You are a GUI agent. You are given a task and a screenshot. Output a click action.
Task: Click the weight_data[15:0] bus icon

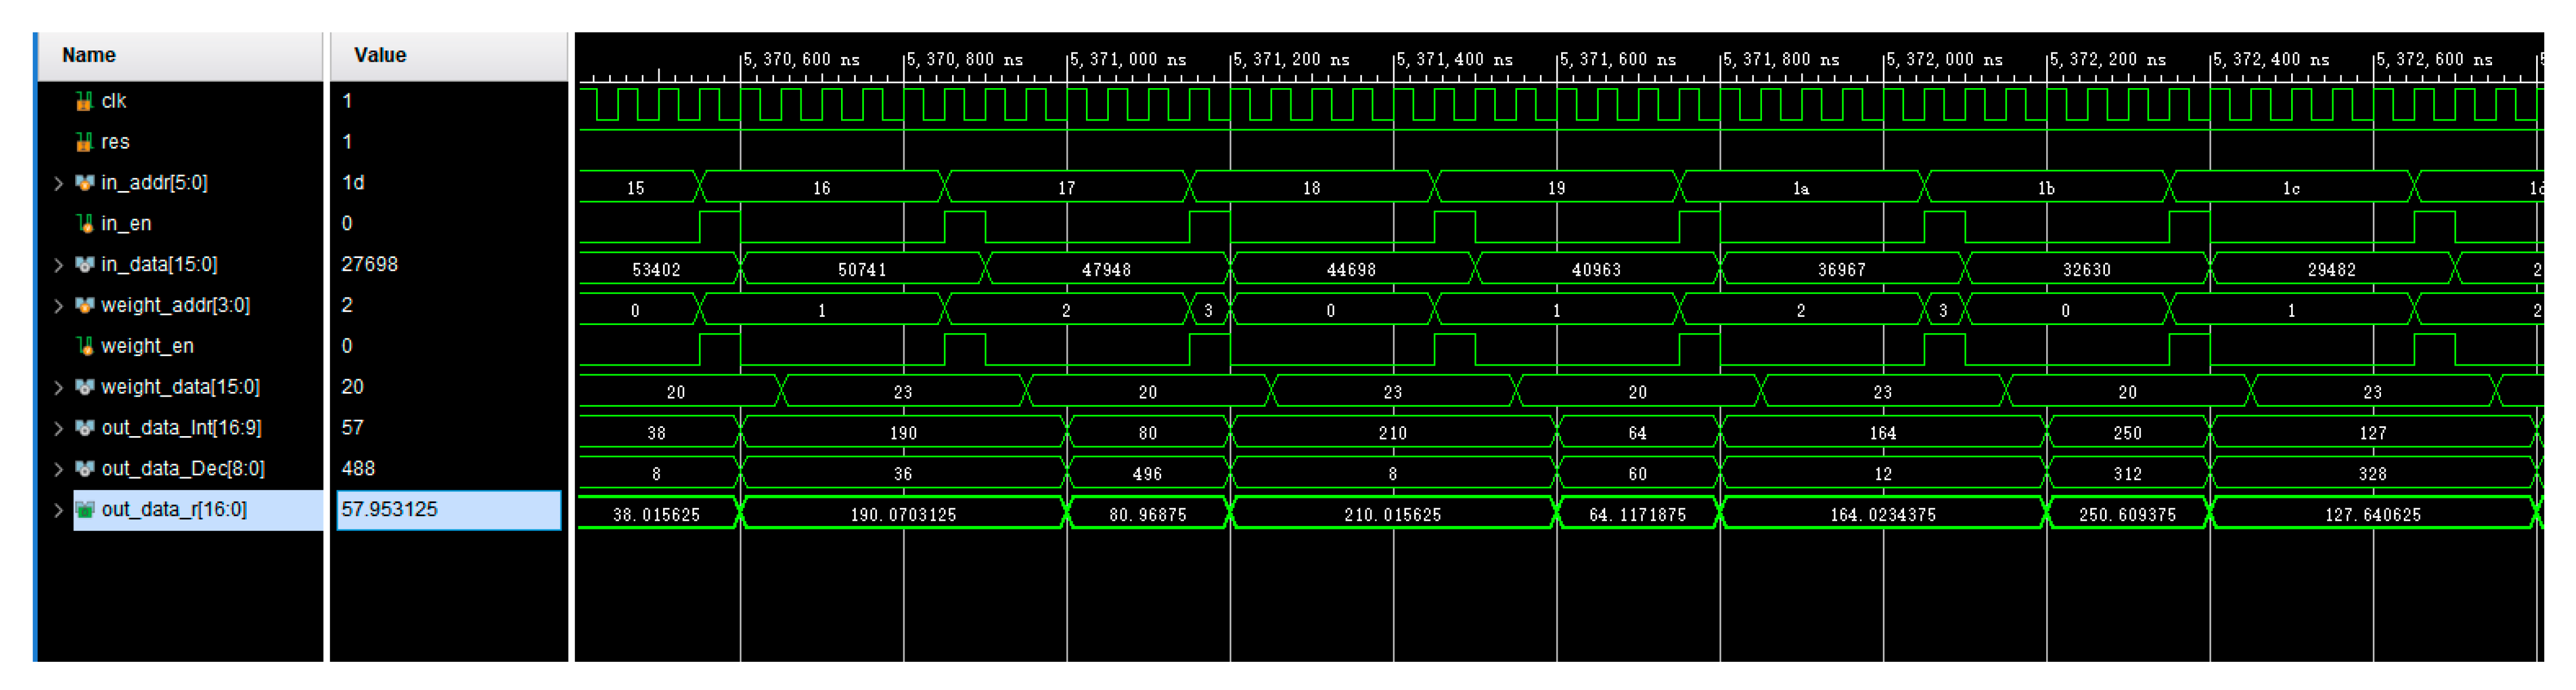coord(84,387)
